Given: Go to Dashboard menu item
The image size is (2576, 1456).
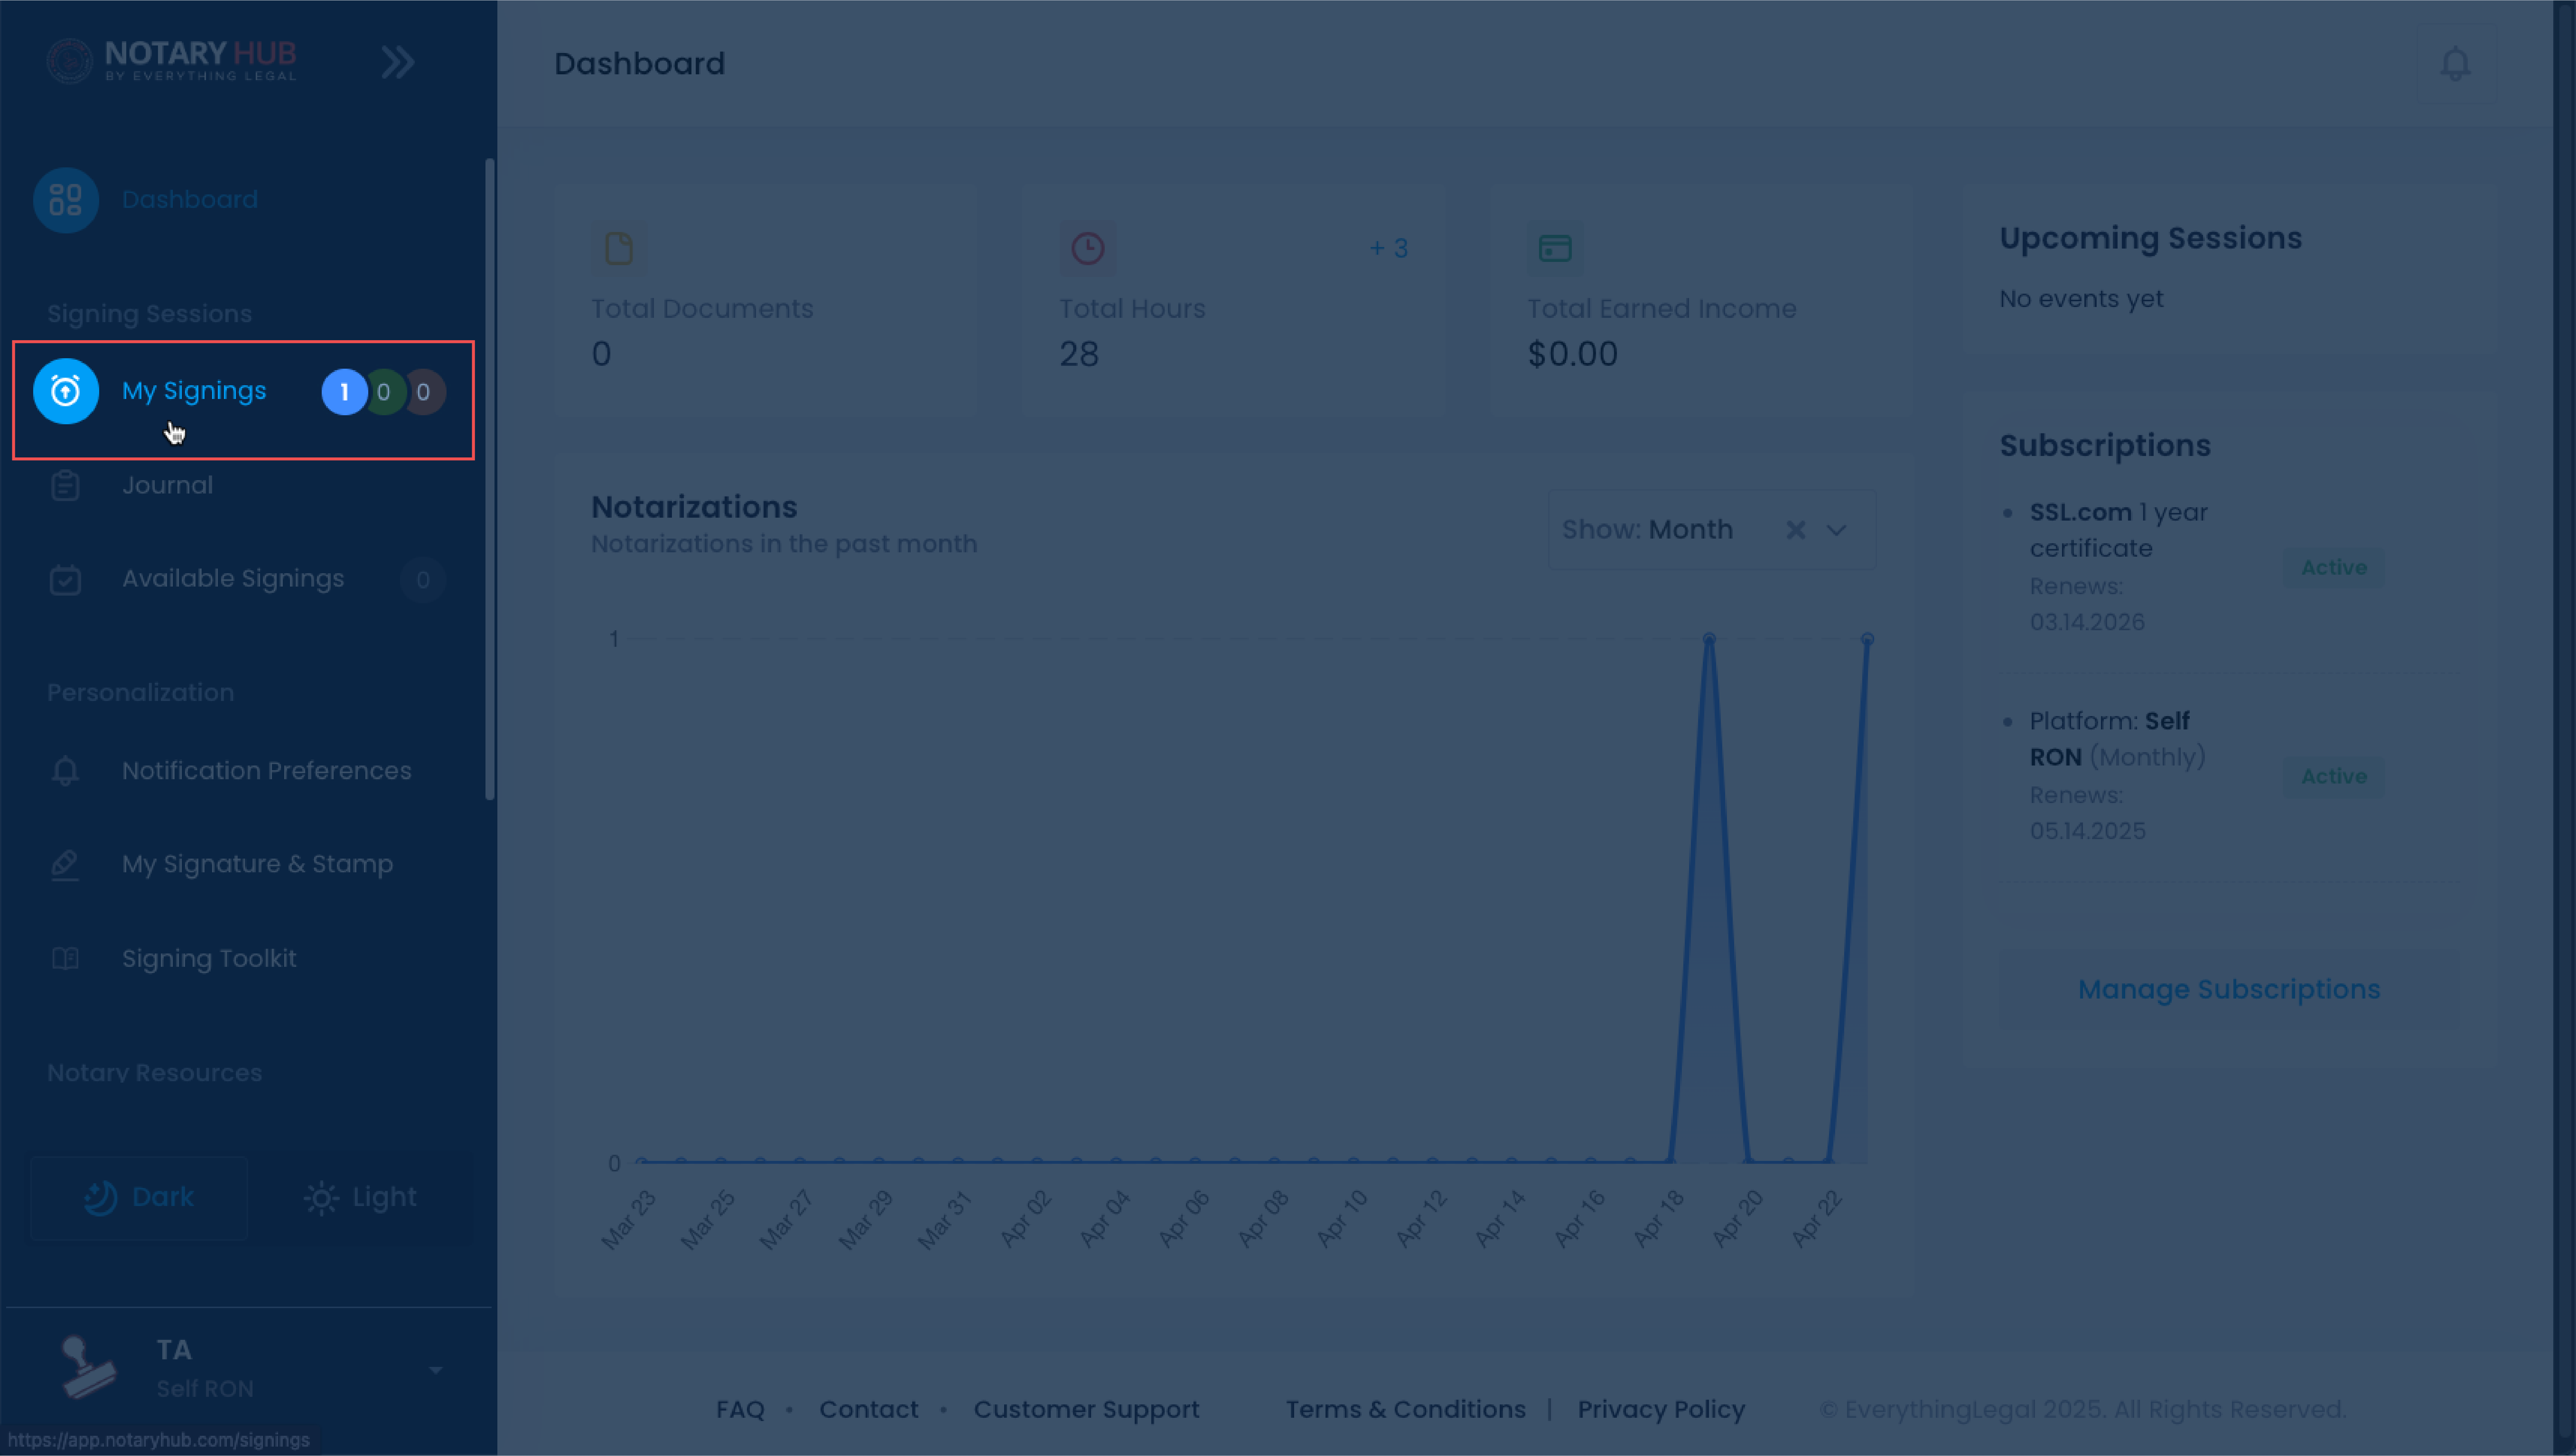Looking at the screenshot, I should (190, 200).
